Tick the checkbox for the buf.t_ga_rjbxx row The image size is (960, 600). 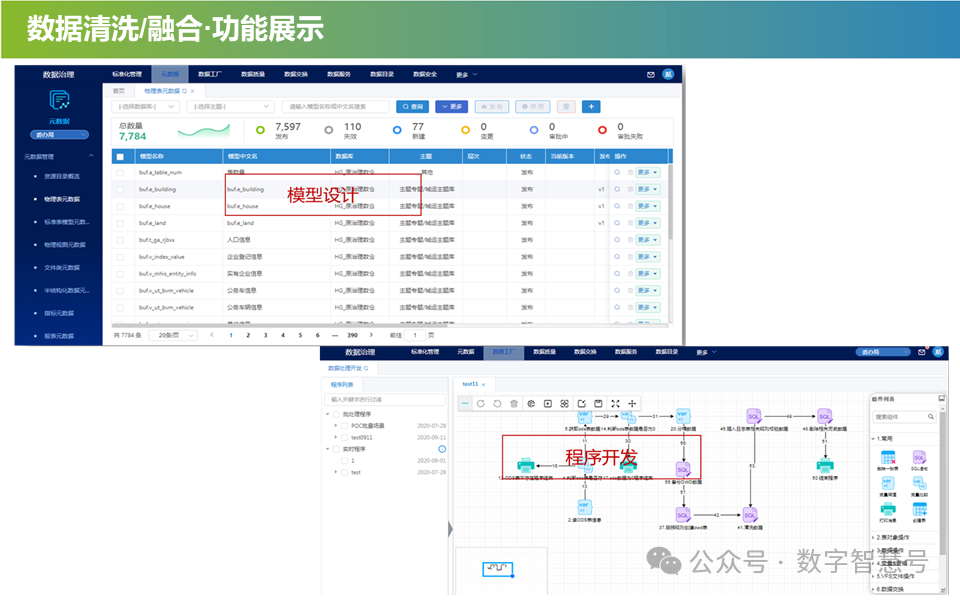click(120, 240)
